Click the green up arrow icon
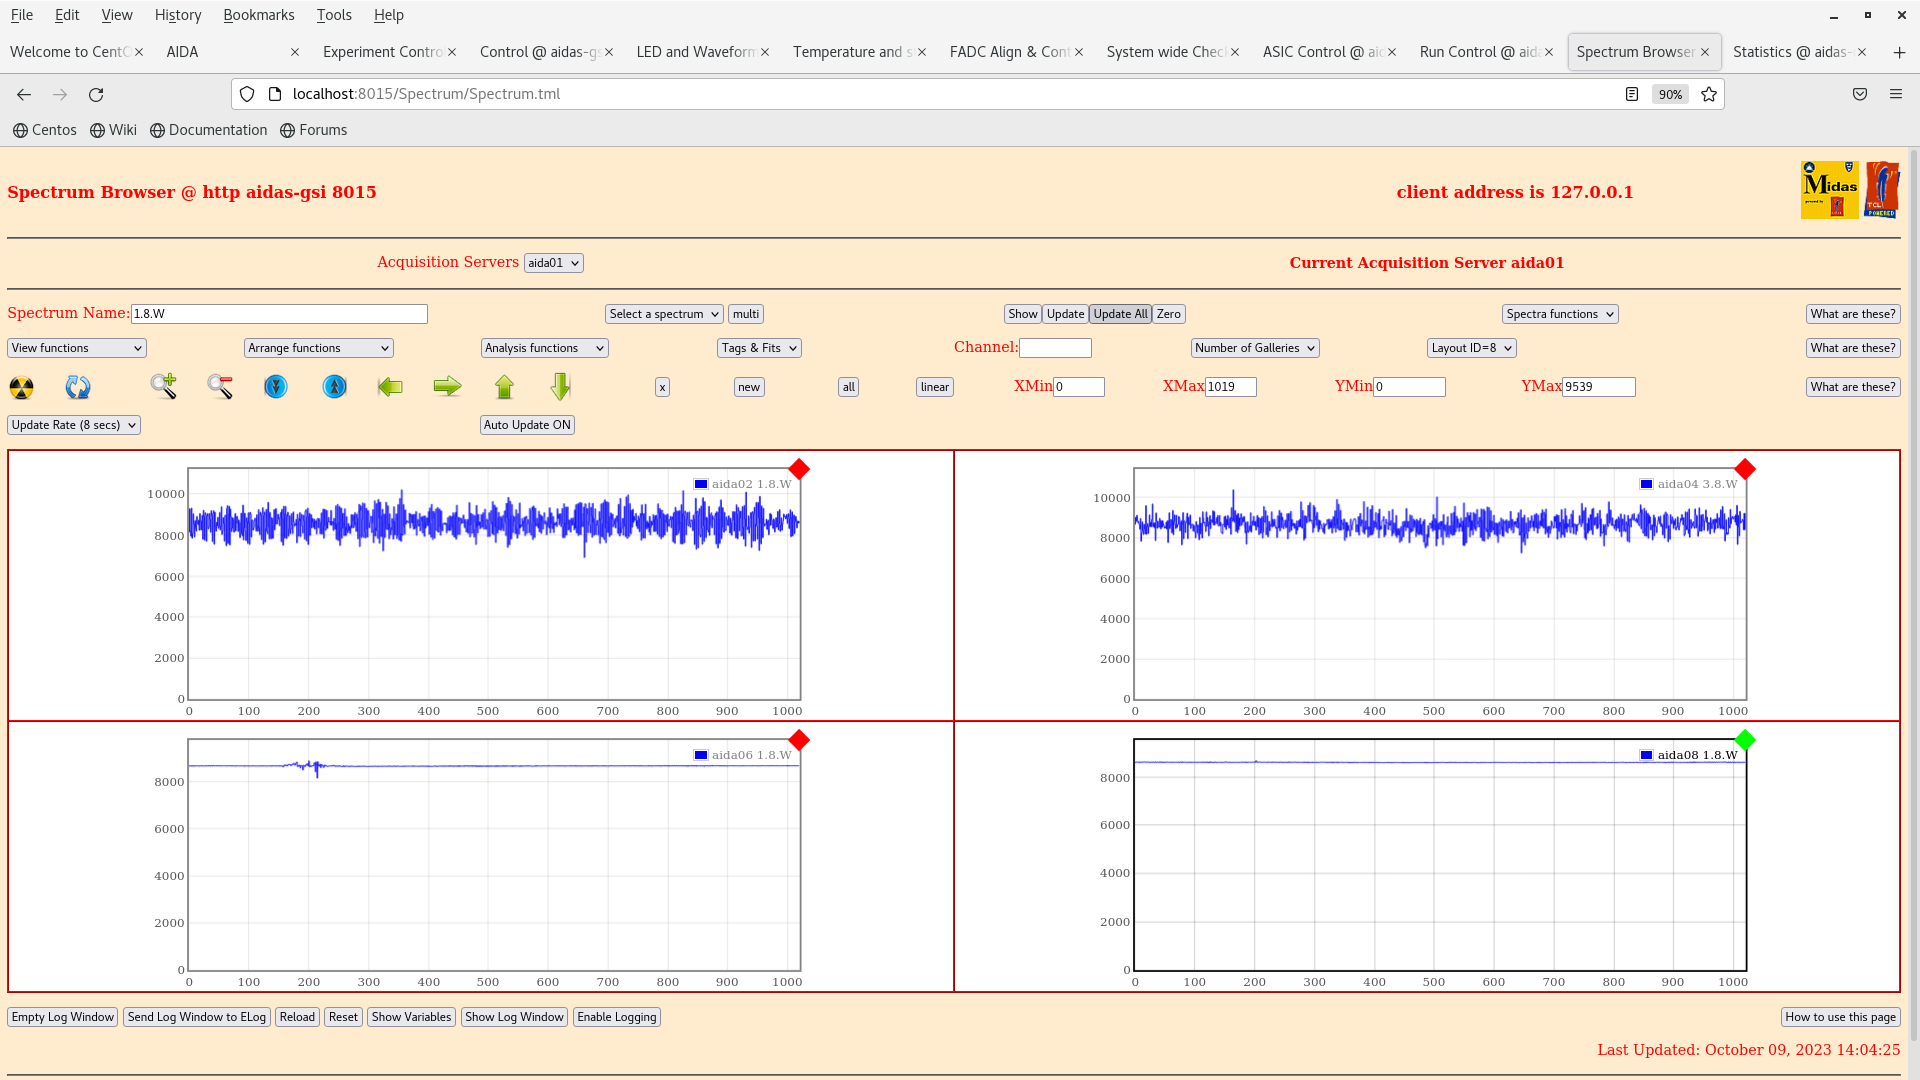Image resolution: width=1920 pixels, height=1080 pixels. click(x=504, y=387)
